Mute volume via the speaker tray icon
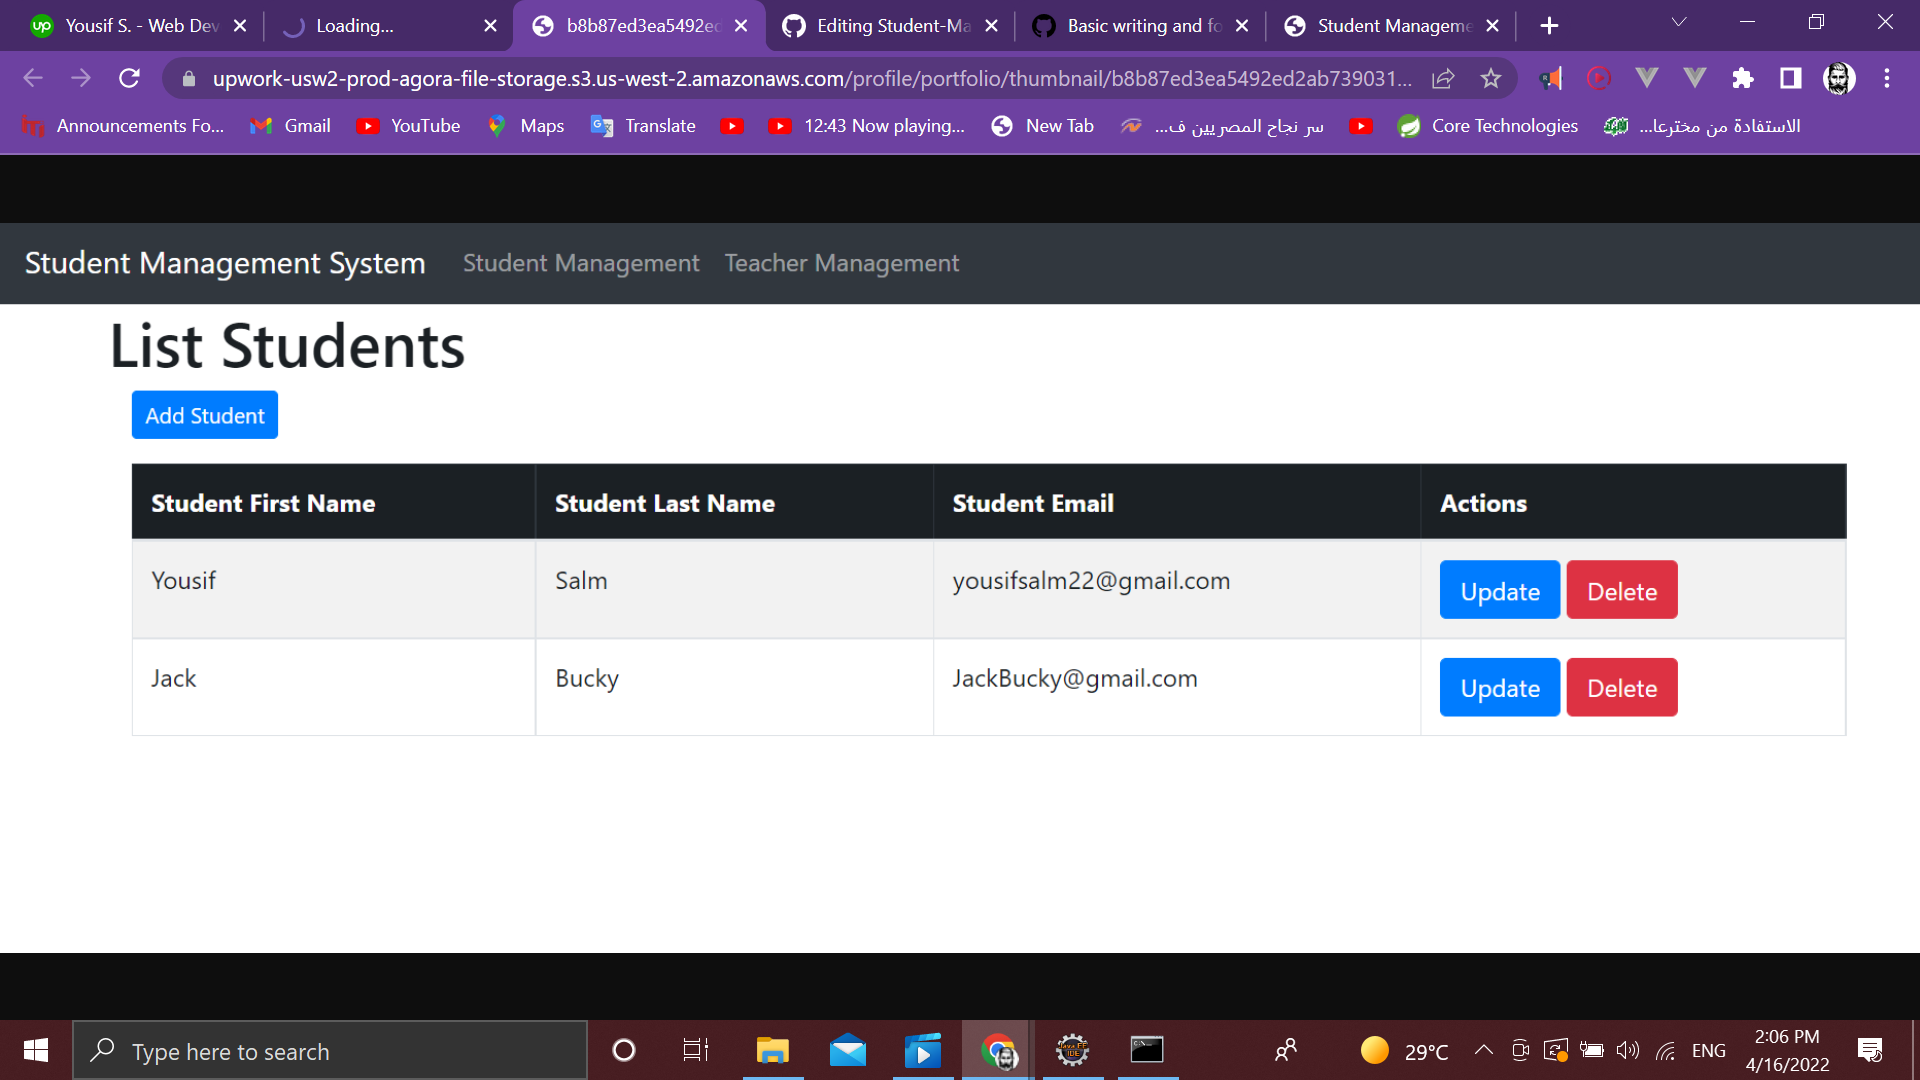Viewport: 1920px width, 1080px height. [1630, 1050]
